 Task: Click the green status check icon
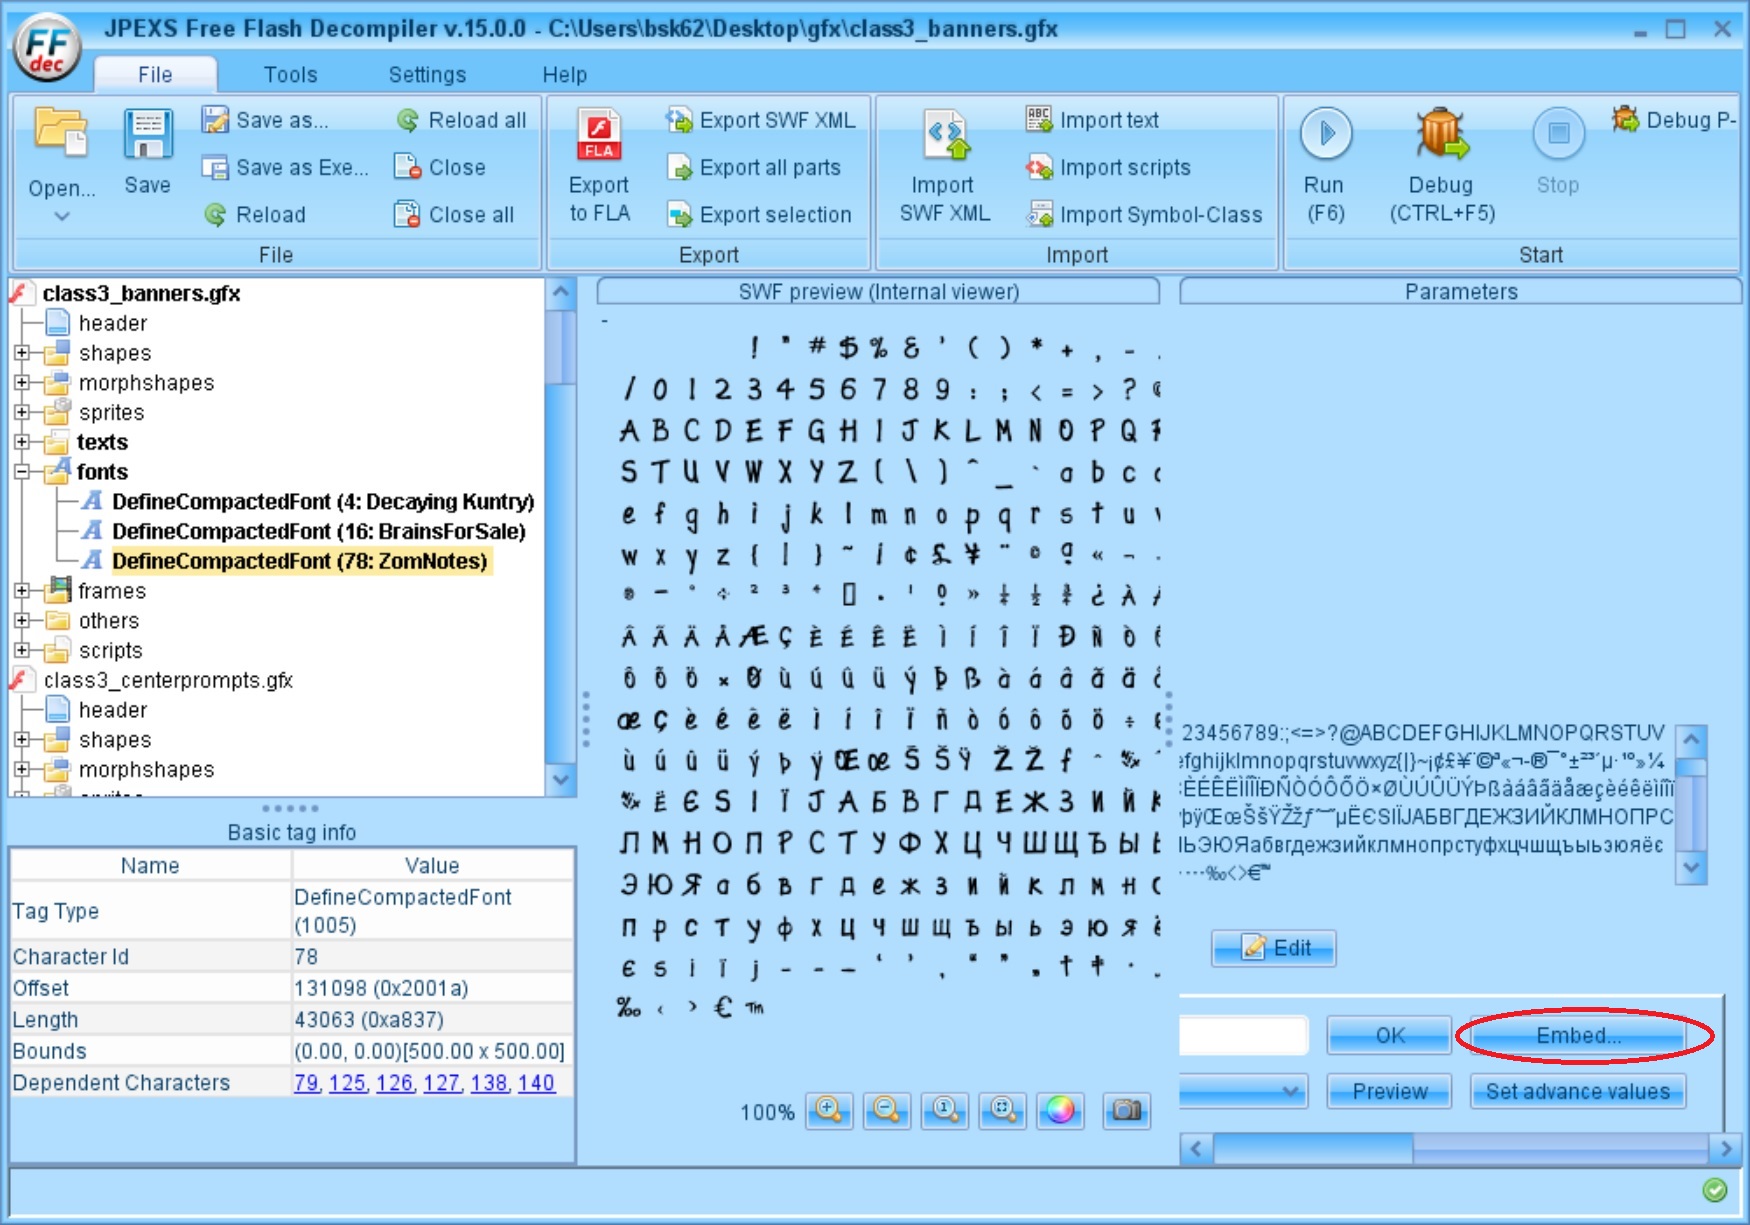pos(1715,1190)
